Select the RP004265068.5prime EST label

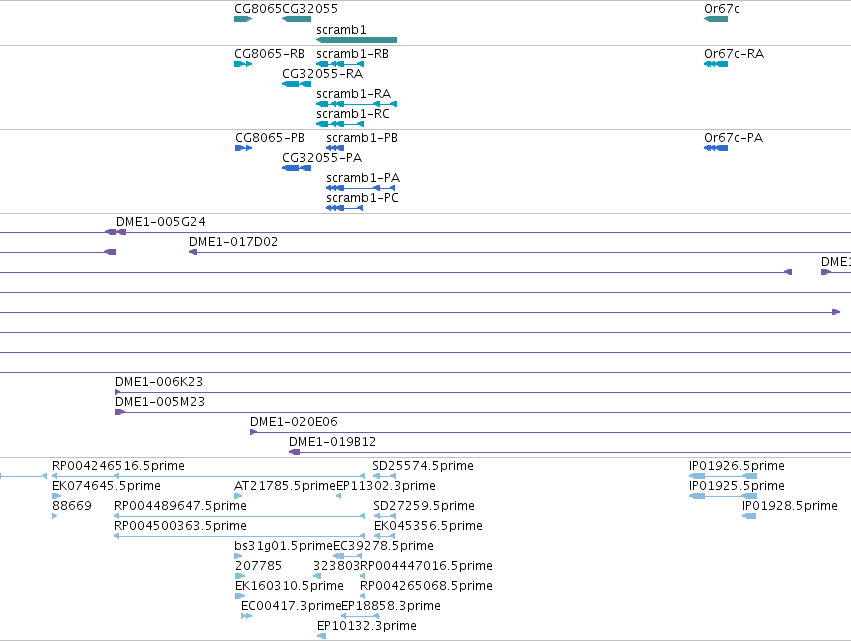pyautogui.click(x=427, y=587)
